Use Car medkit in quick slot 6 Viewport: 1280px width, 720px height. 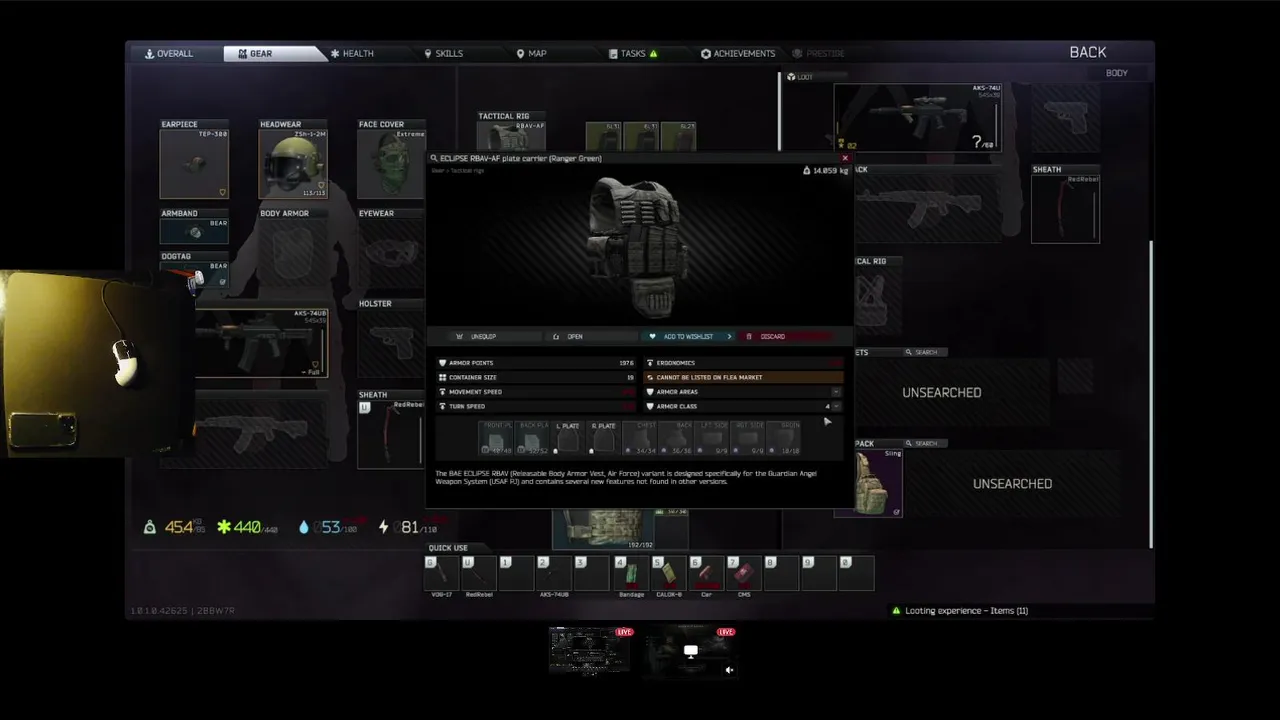coord(706,573)
